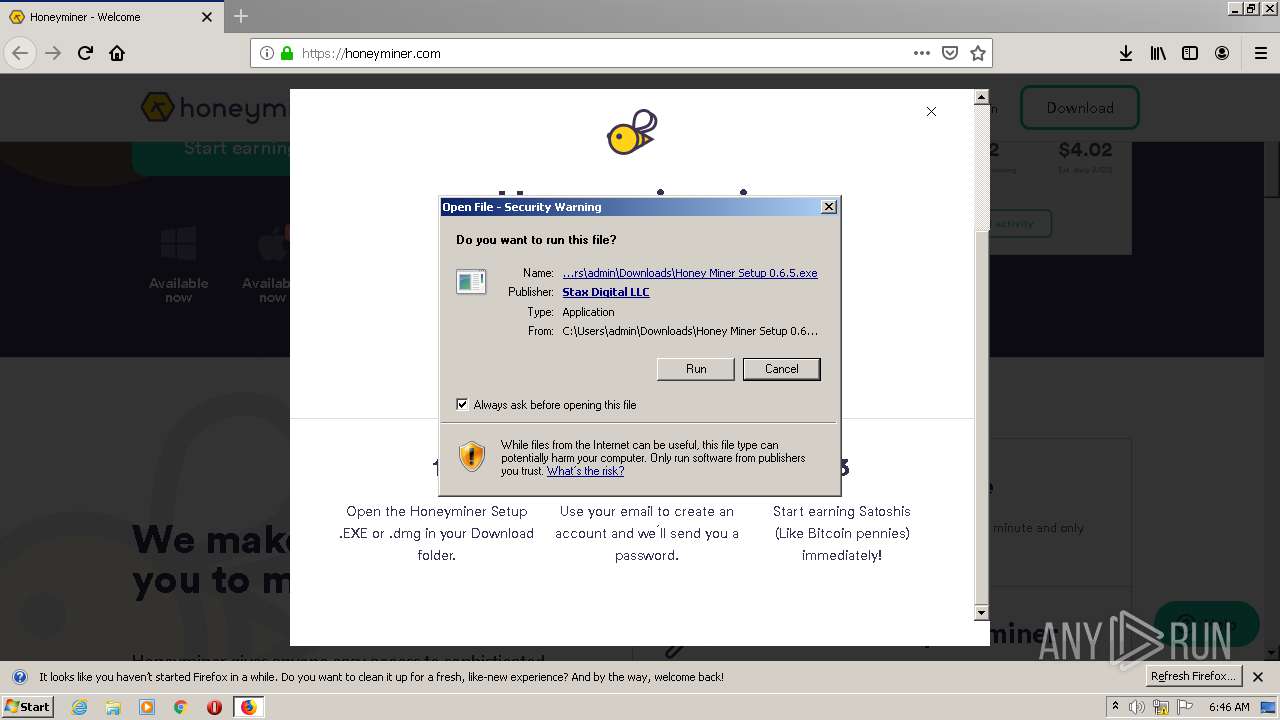Click the Action Center flag tray icon
Image resolution: width=1280 pixels, height=720 pixels.
[1185, 707]
